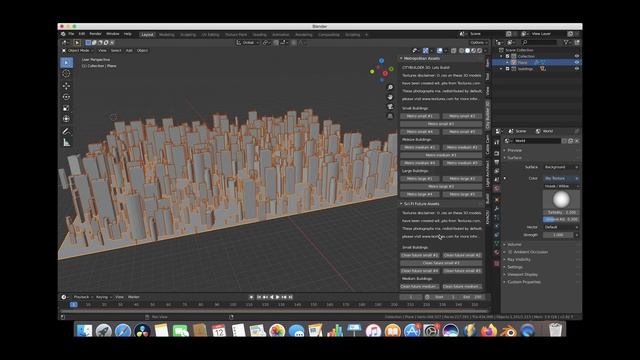Click Metro small #3 button

(441, 124)
